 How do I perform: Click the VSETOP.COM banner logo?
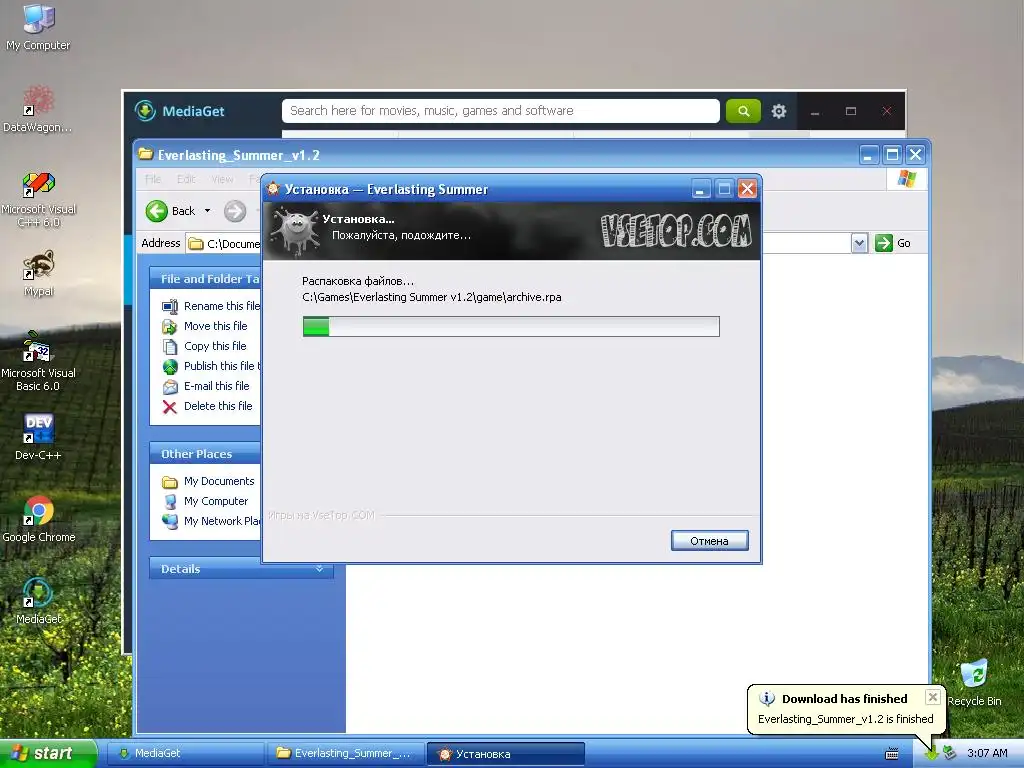pyautogui.click(x=677, y=231)
